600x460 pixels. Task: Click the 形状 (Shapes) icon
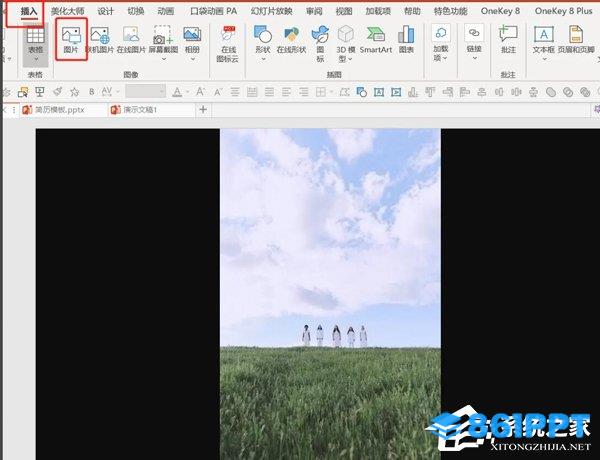click(263, 38)
